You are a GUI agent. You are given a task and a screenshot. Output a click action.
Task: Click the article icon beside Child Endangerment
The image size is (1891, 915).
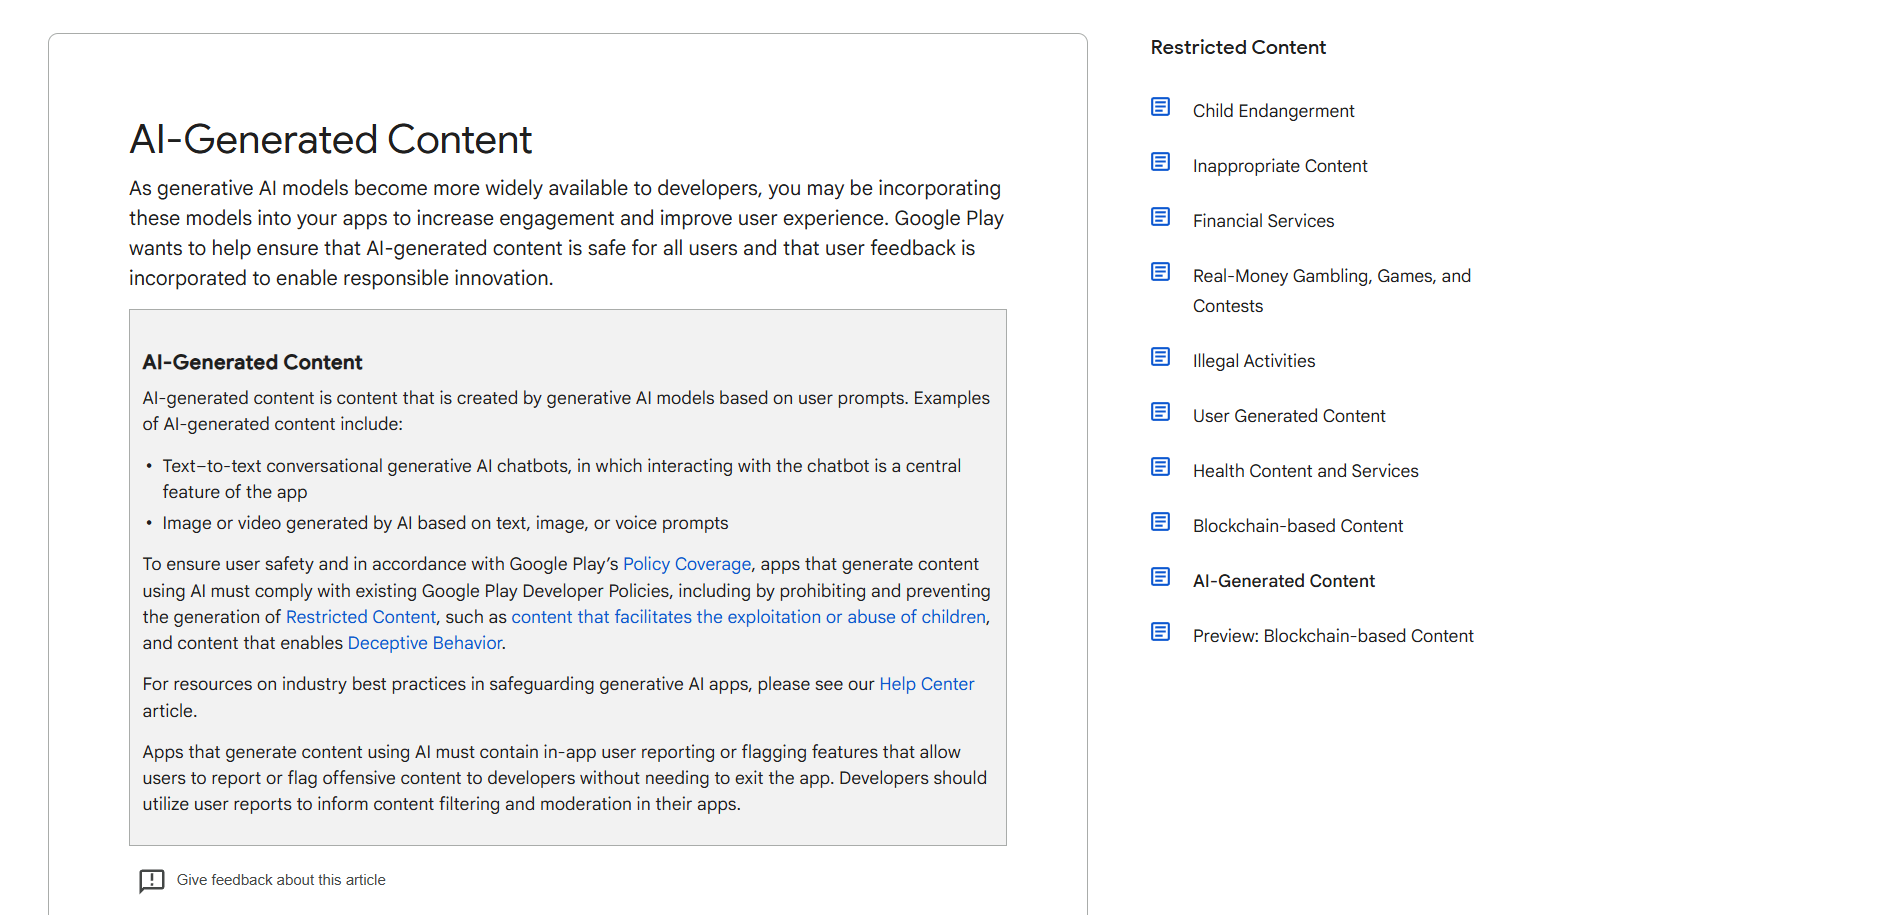click(x=1160, y=107)
